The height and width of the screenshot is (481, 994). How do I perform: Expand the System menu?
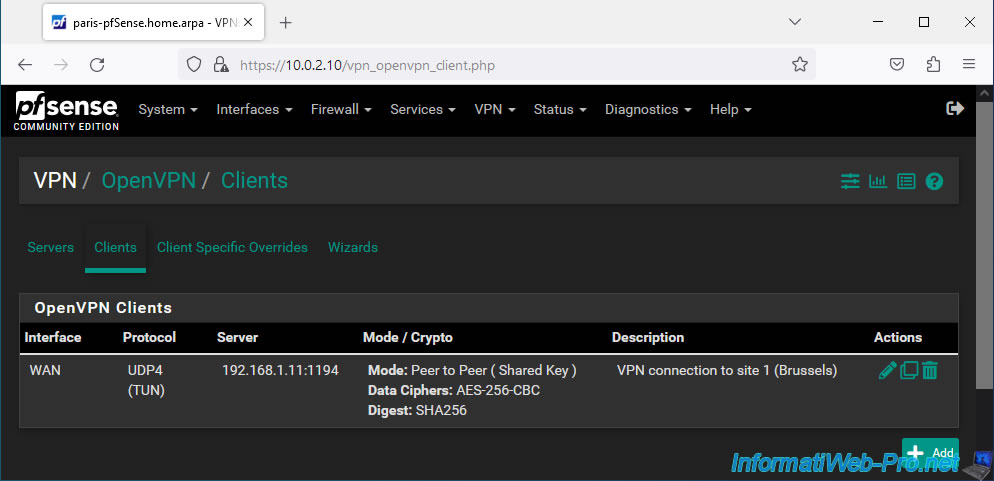tap(168, 110)
